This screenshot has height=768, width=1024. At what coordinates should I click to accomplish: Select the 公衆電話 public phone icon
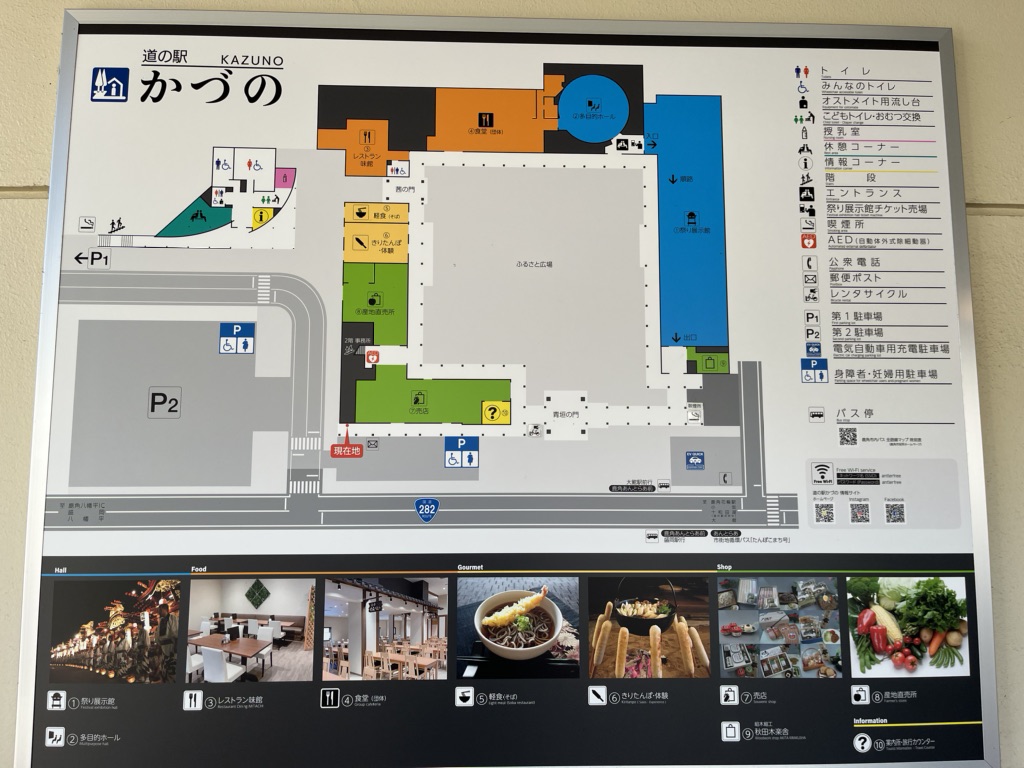tap(809, 262)
